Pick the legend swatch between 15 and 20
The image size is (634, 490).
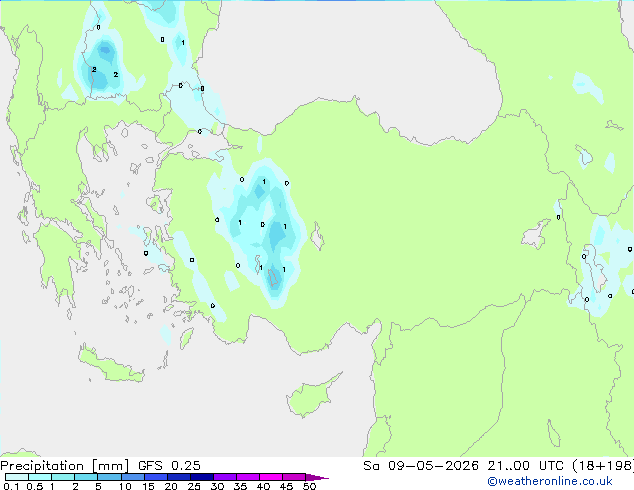(x=156, y=477)
